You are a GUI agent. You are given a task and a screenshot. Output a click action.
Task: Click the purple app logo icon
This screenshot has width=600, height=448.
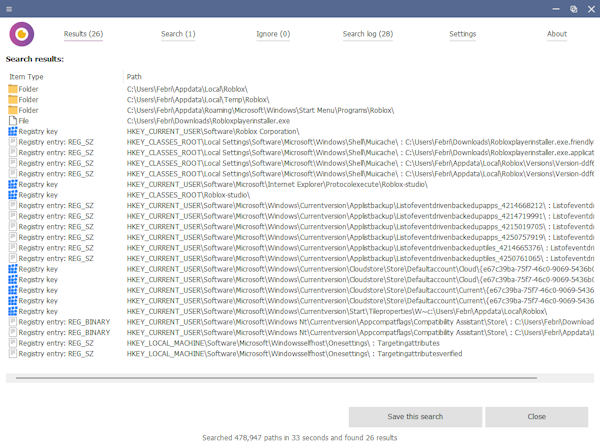[x=22, y=34]
